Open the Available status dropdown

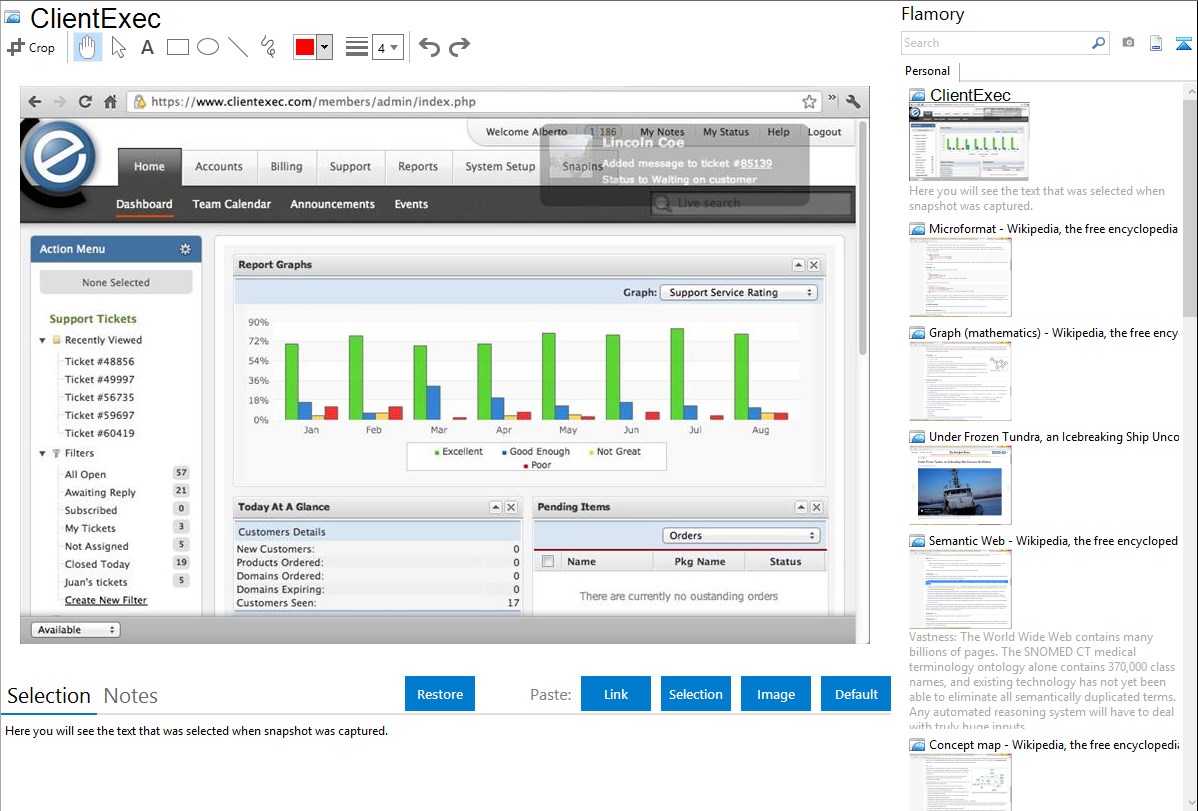click(76, 630)
